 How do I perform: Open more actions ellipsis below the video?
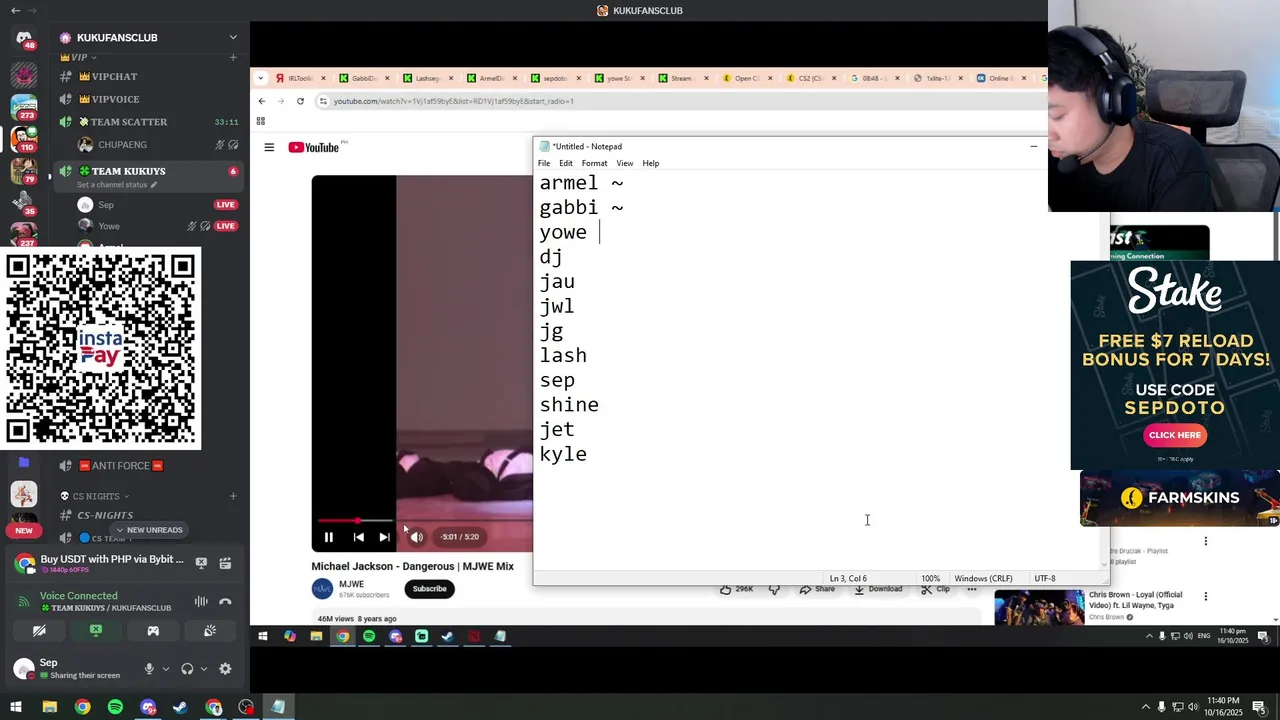pyautogui.click(x=971, y=589)
